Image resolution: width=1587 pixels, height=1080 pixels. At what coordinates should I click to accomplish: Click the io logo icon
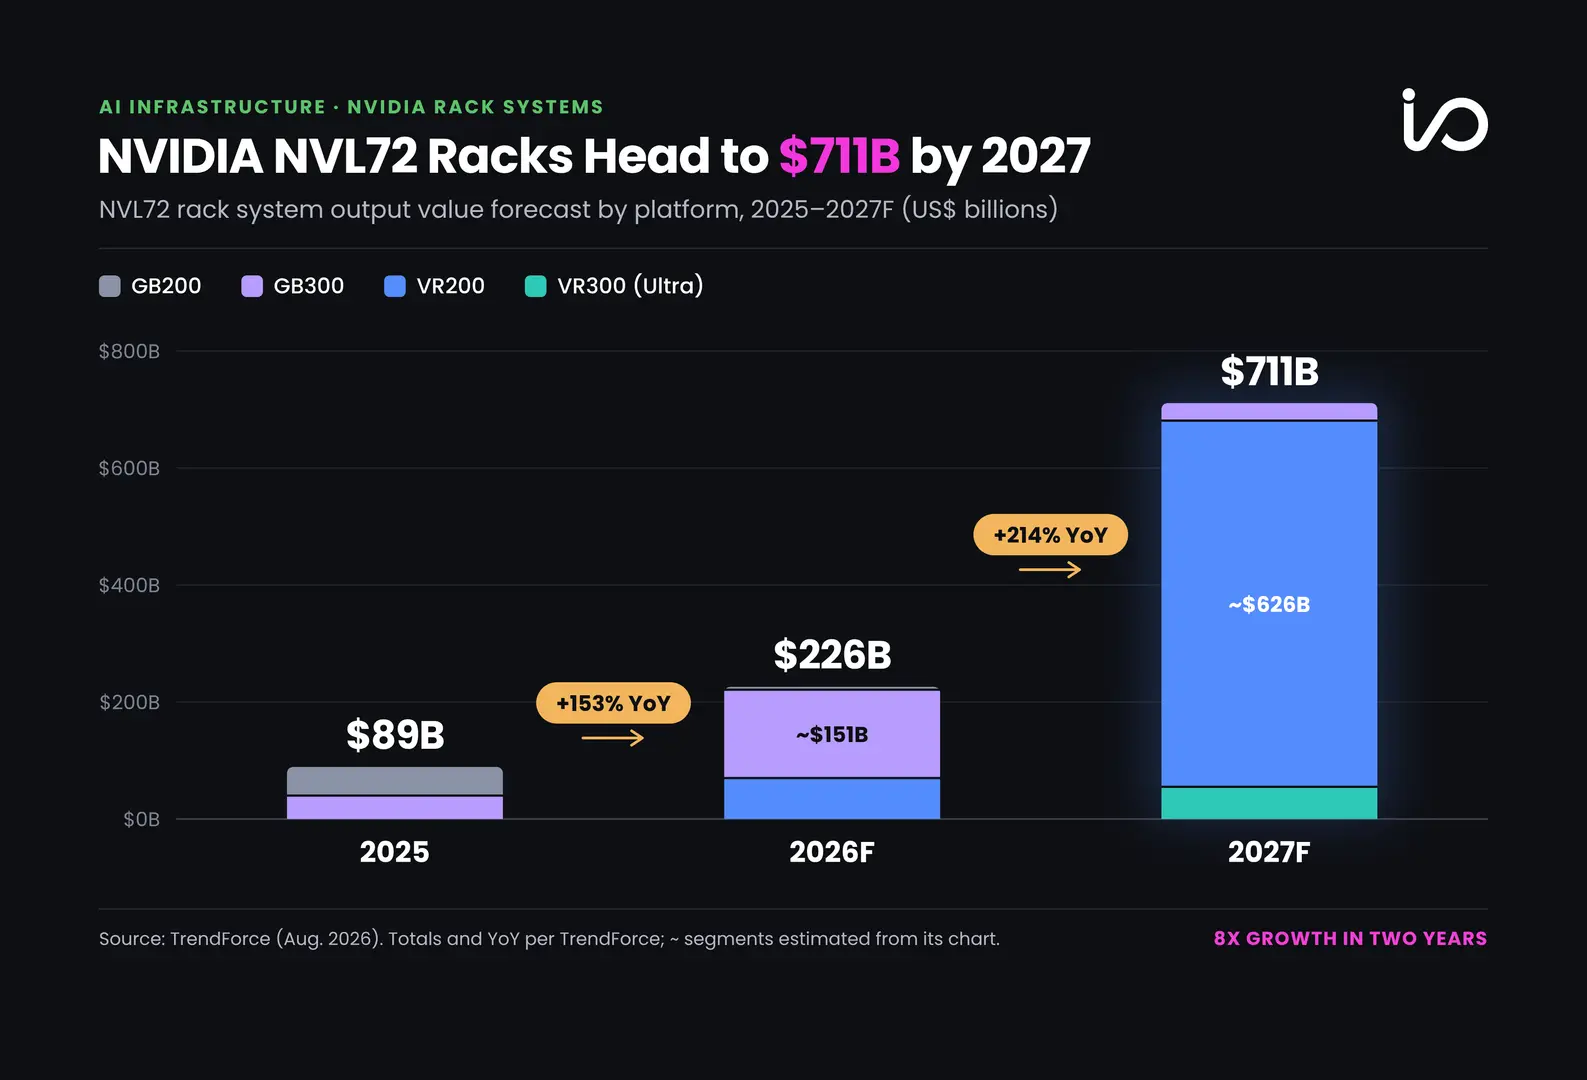point(1445,120)
